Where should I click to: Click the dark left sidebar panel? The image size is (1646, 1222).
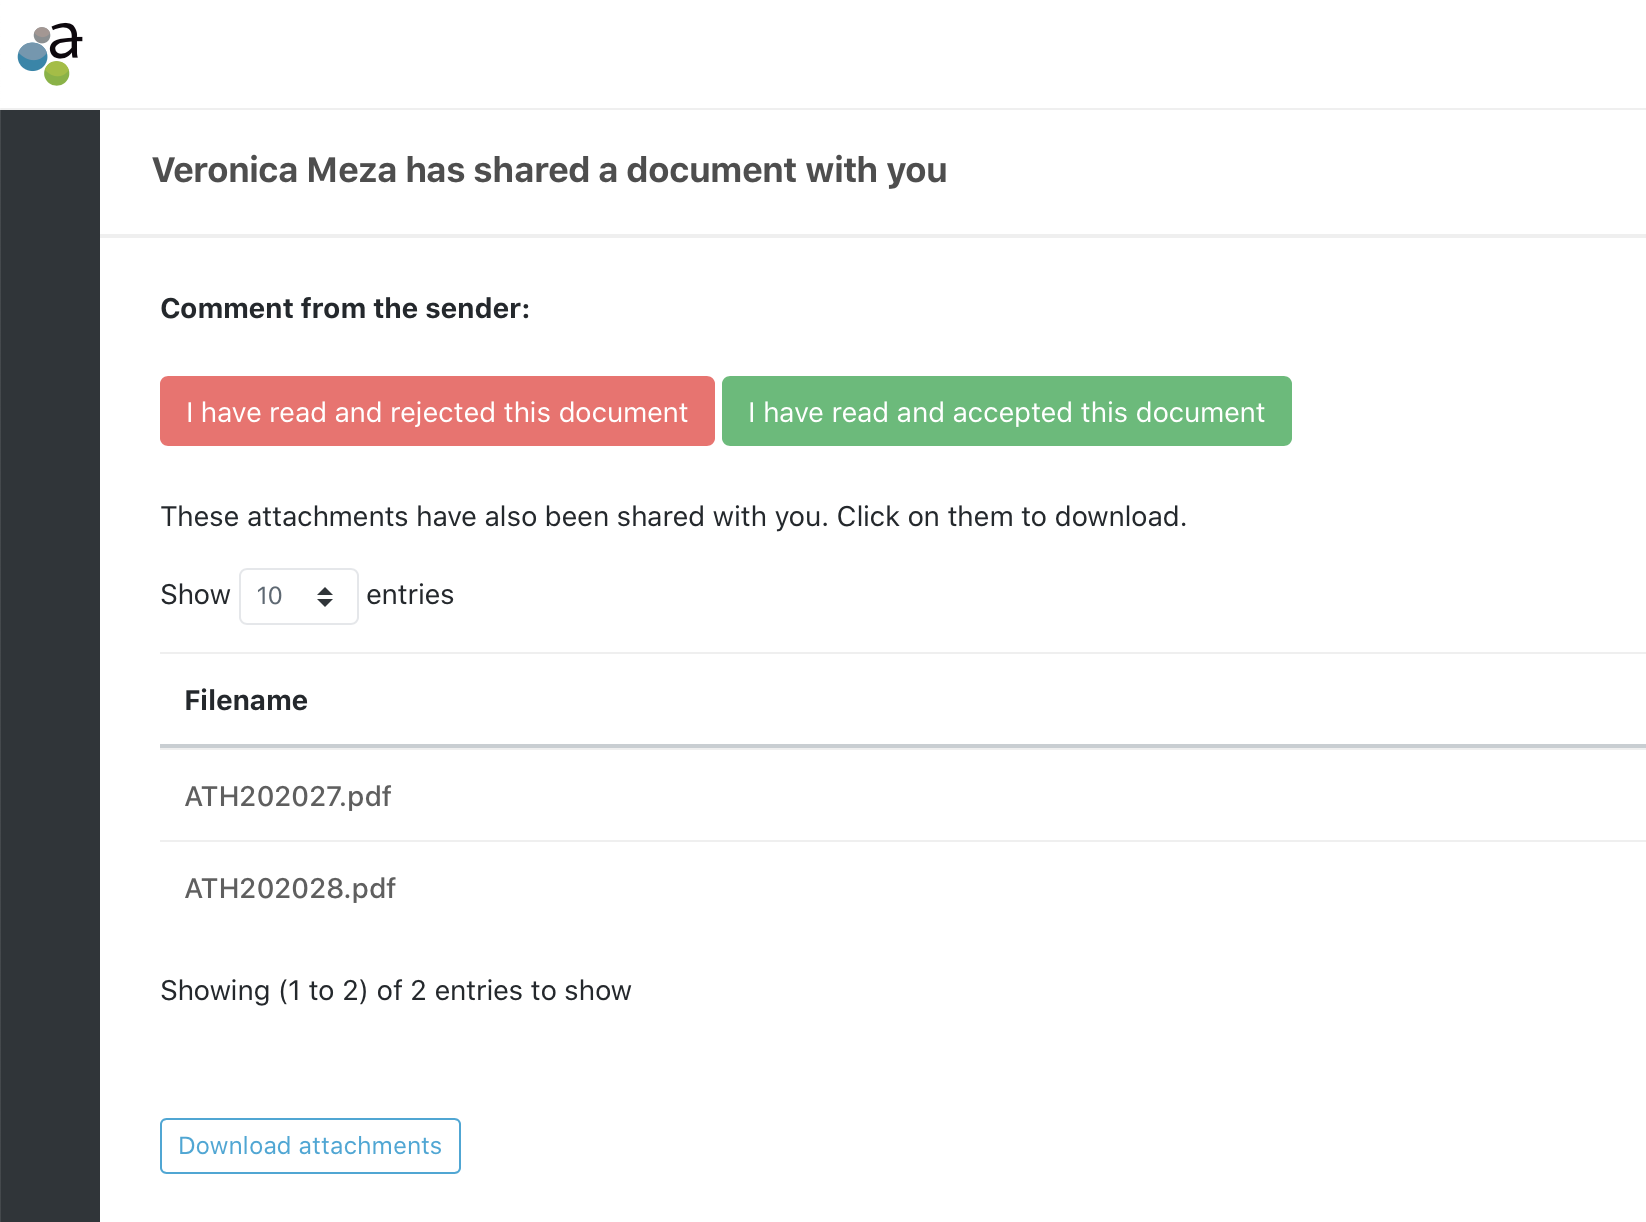(x=50, y=660)
